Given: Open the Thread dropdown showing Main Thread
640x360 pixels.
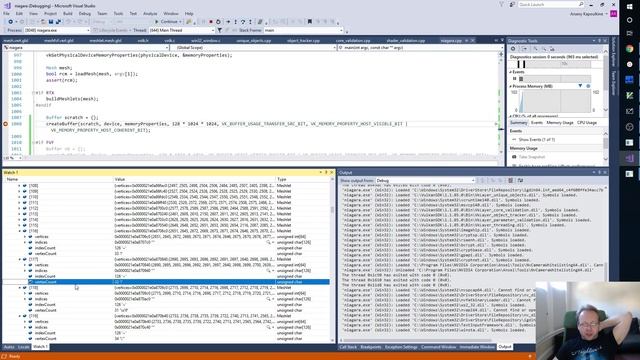Looking at the screenshot, I should [182, 30].
